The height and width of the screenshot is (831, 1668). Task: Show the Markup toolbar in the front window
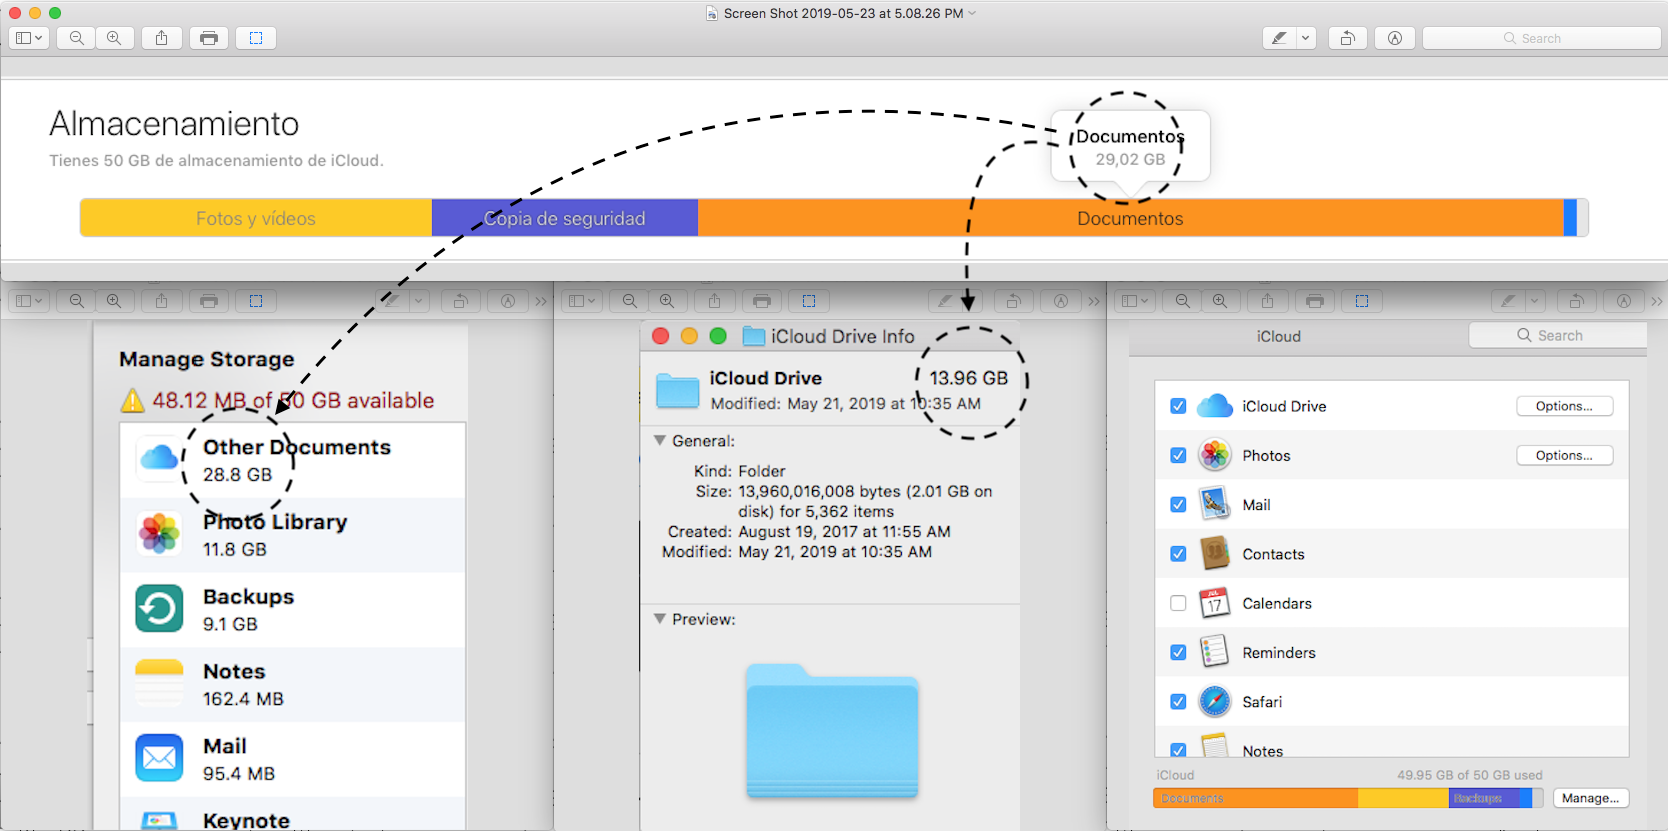click(x=1395, y=38)
